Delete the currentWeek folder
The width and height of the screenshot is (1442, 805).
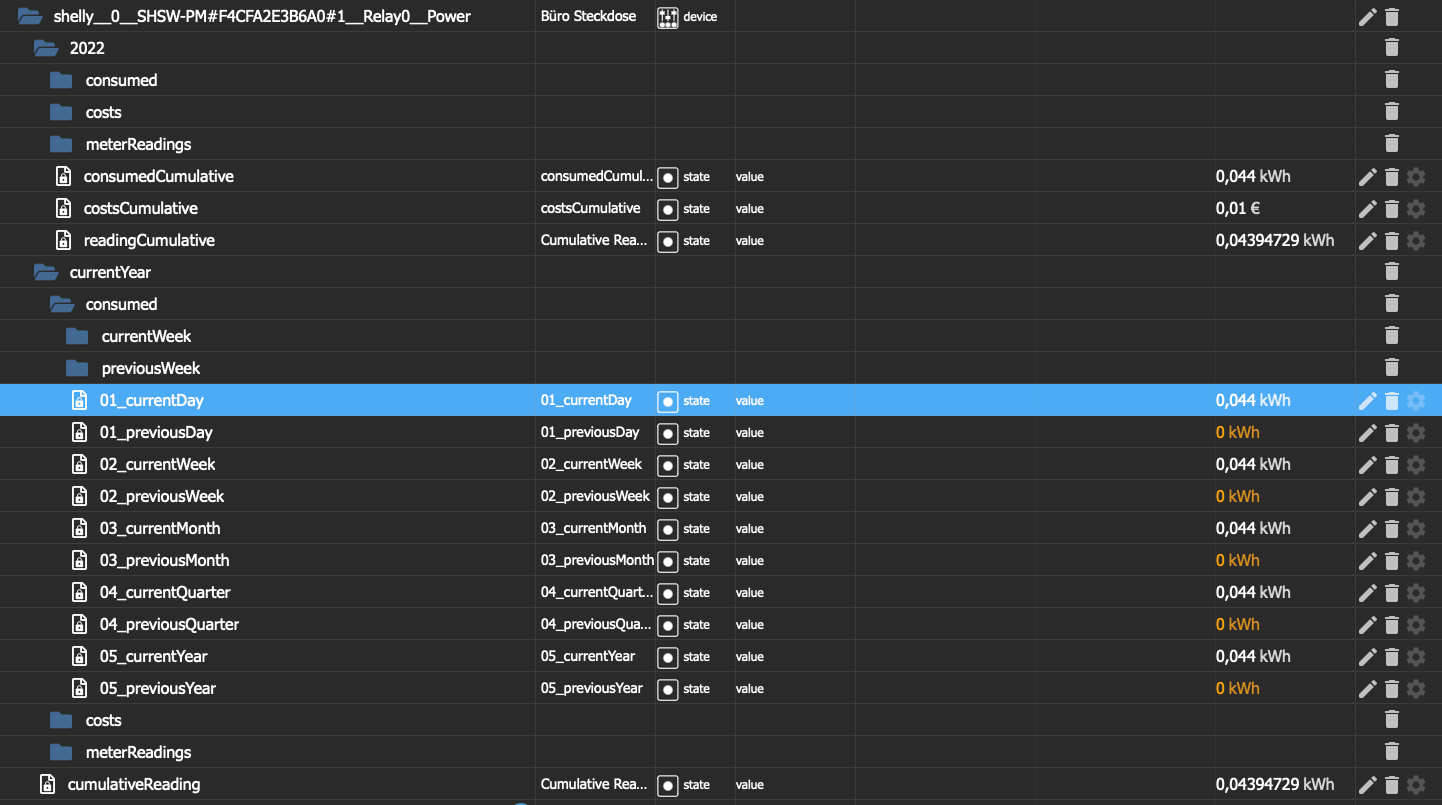1391,335
